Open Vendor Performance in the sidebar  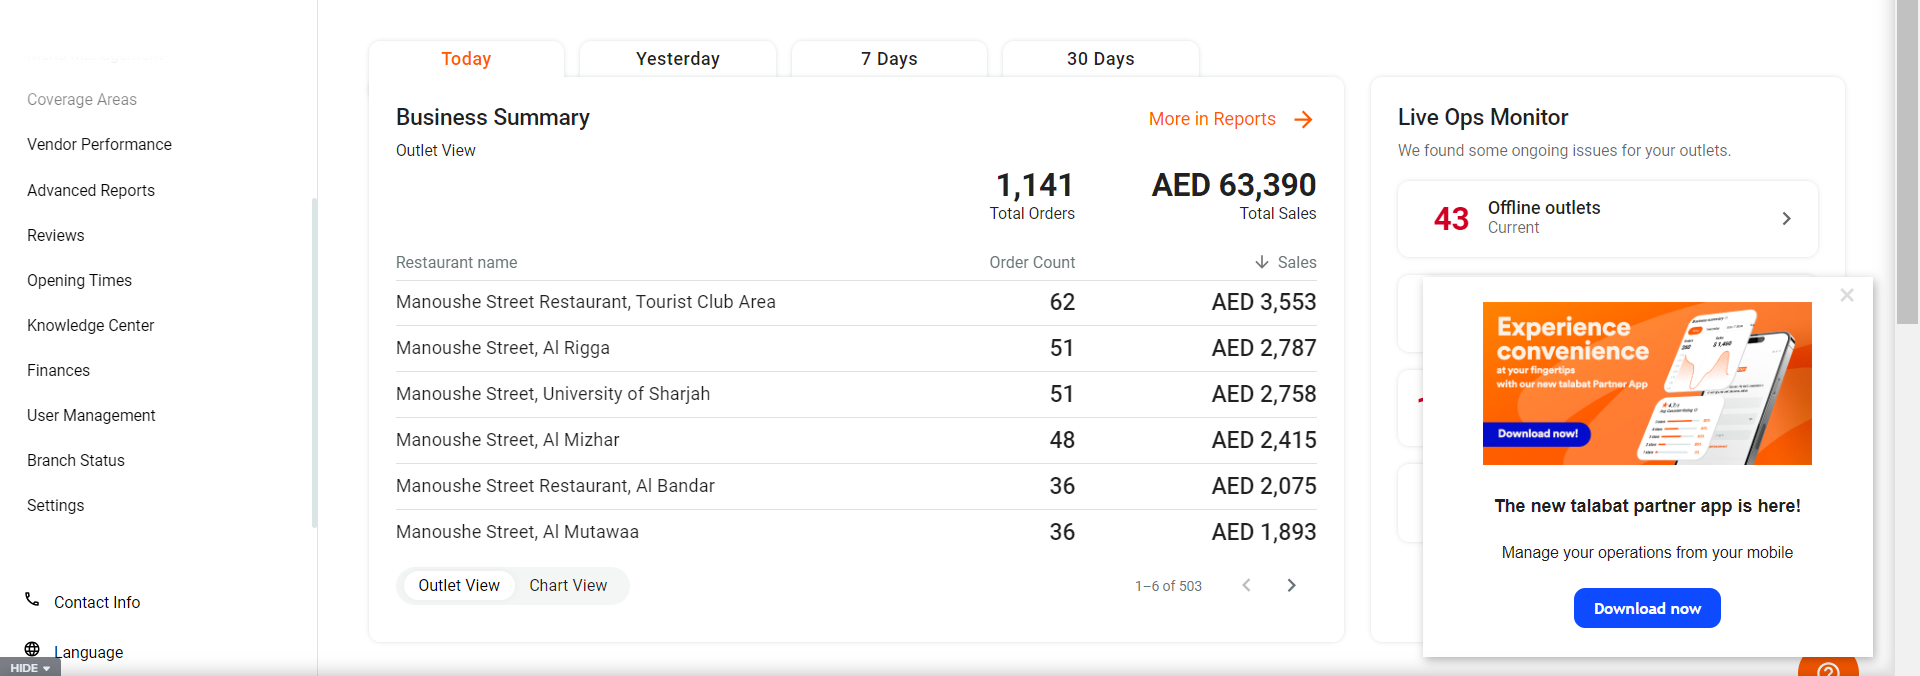coord(99,145)
